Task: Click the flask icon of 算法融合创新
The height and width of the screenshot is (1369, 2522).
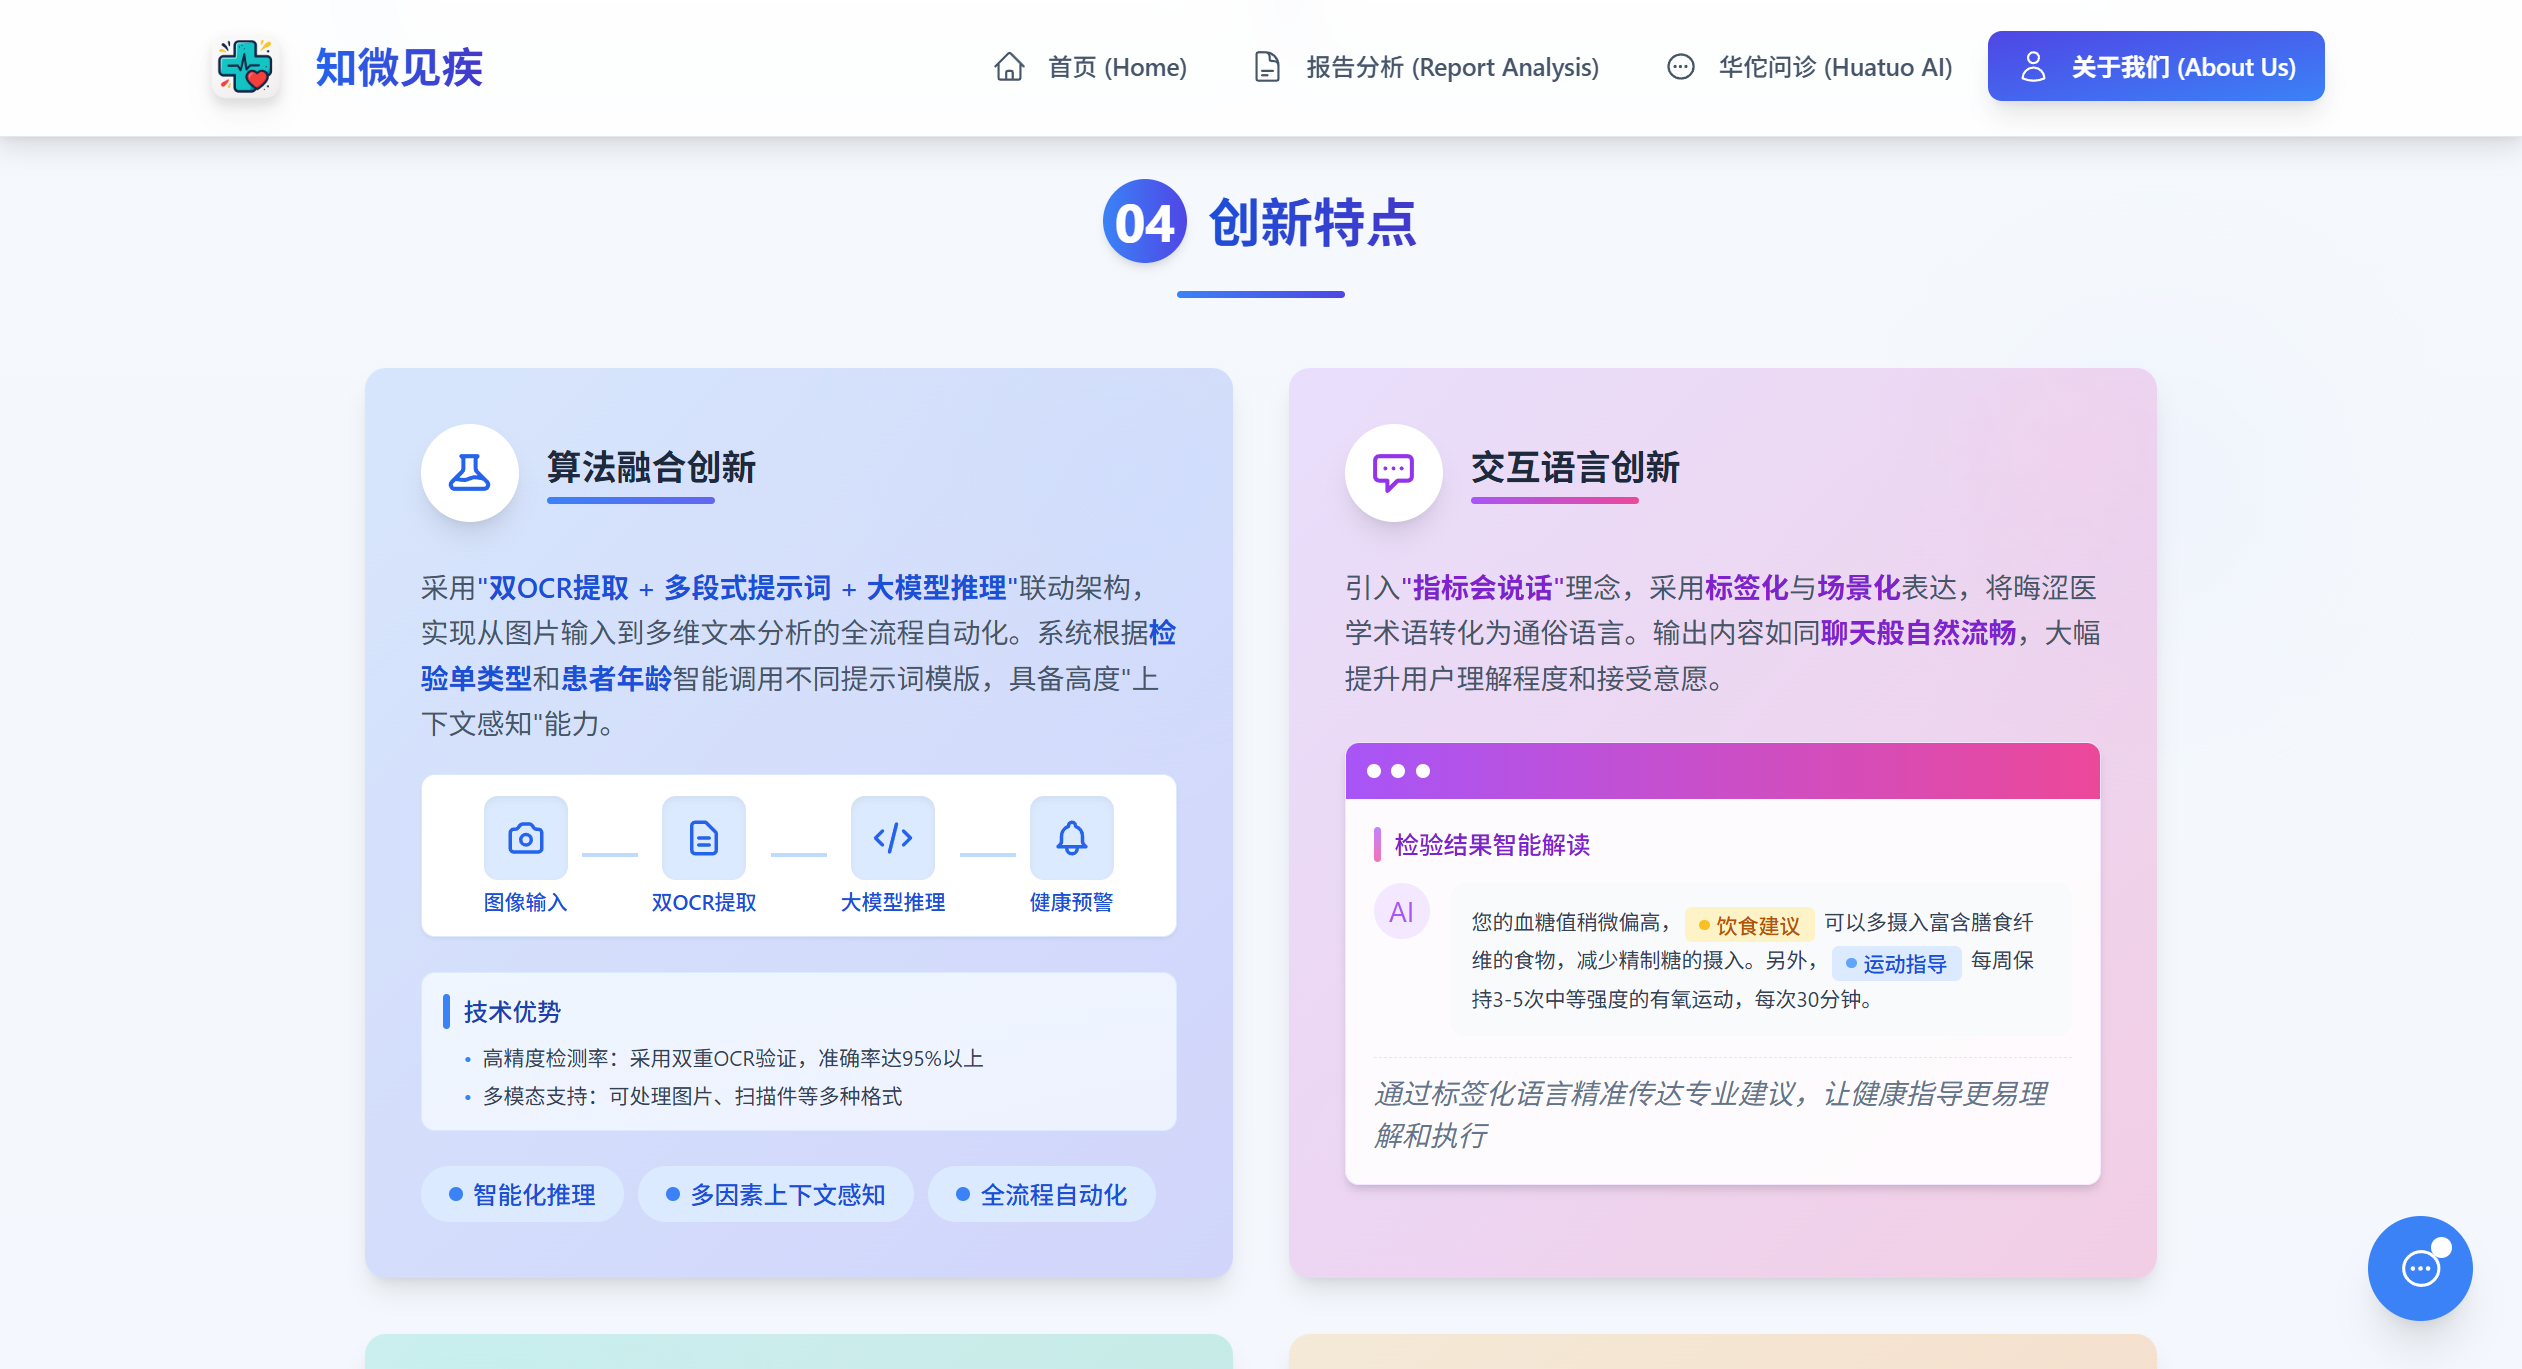Action: pyautogui.click(x=469, y=472)
